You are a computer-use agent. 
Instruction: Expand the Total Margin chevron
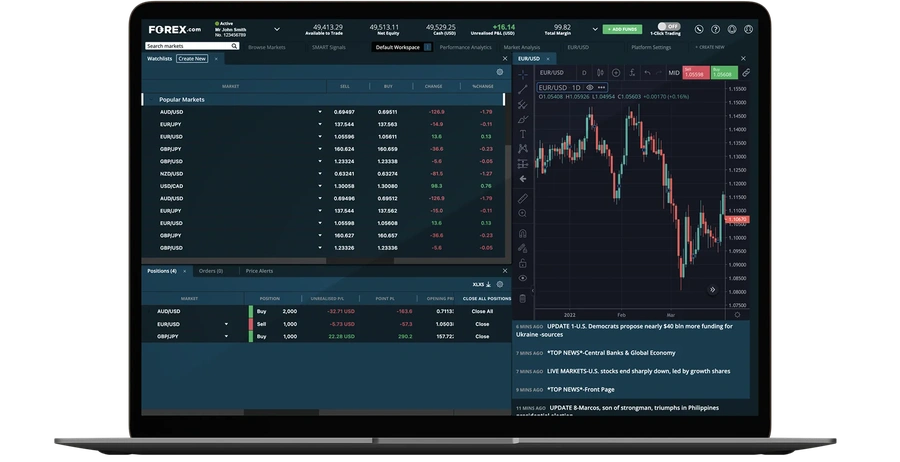click(595, 29)
